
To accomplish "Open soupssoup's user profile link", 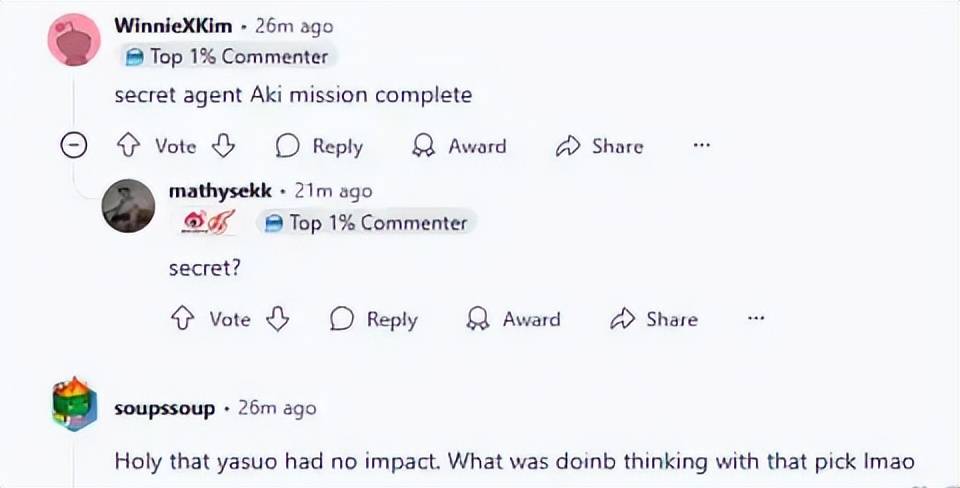I will pyautogui.click(x=166, y=408).
